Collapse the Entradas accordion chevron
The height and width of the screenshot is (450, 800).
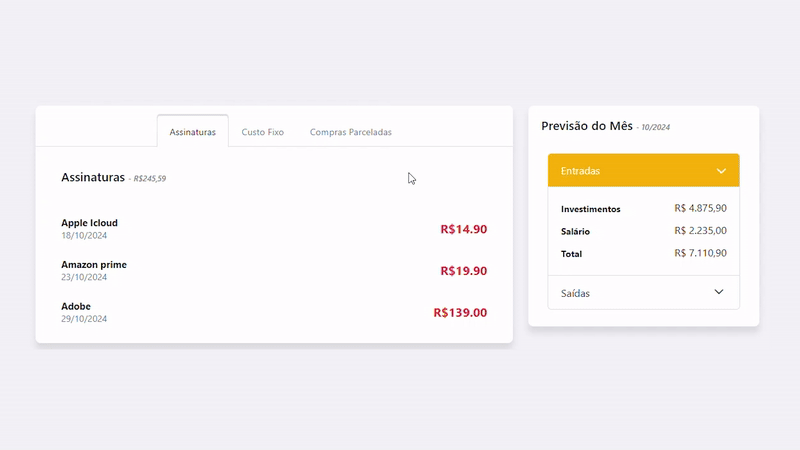(x=721, y=171)
